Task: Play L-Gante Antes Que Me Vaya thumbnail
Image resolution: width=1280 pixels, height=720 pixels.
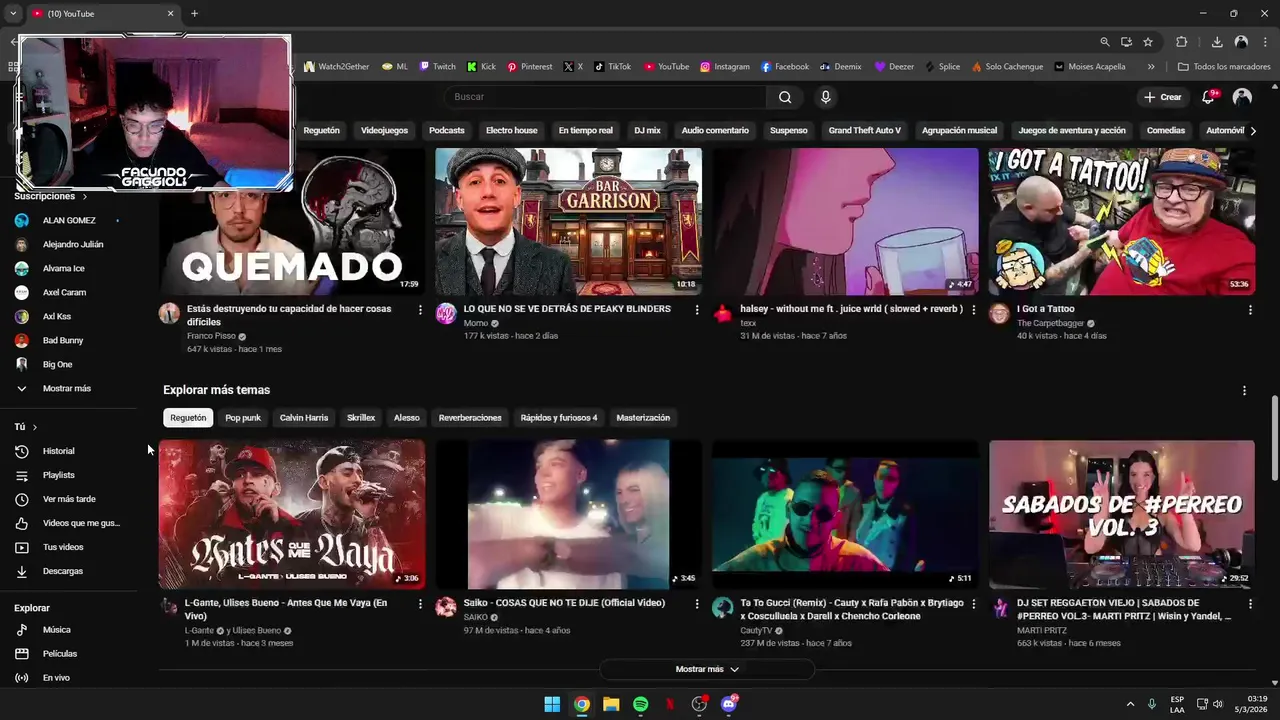Action: (292, 514)
